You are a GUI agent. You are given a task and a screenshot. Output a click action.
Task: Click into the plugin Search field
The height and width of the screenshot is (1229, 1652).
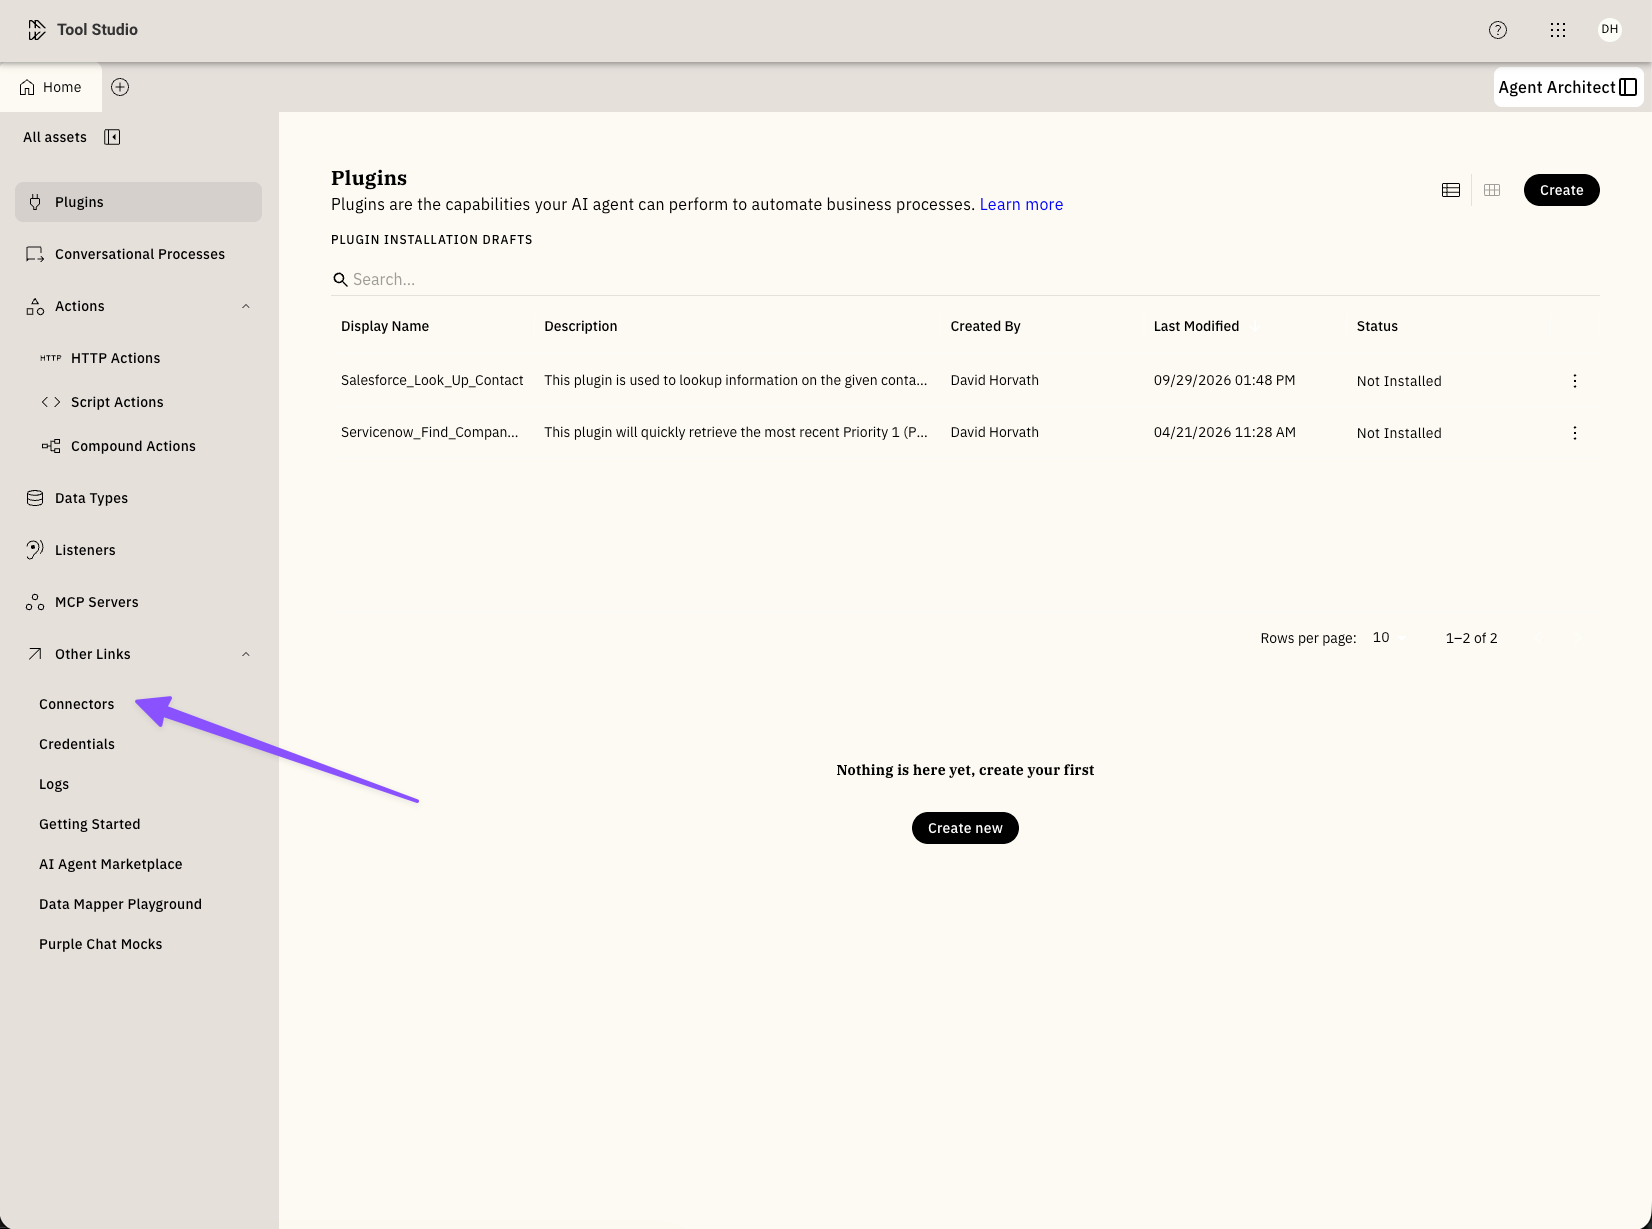point(965,279)
